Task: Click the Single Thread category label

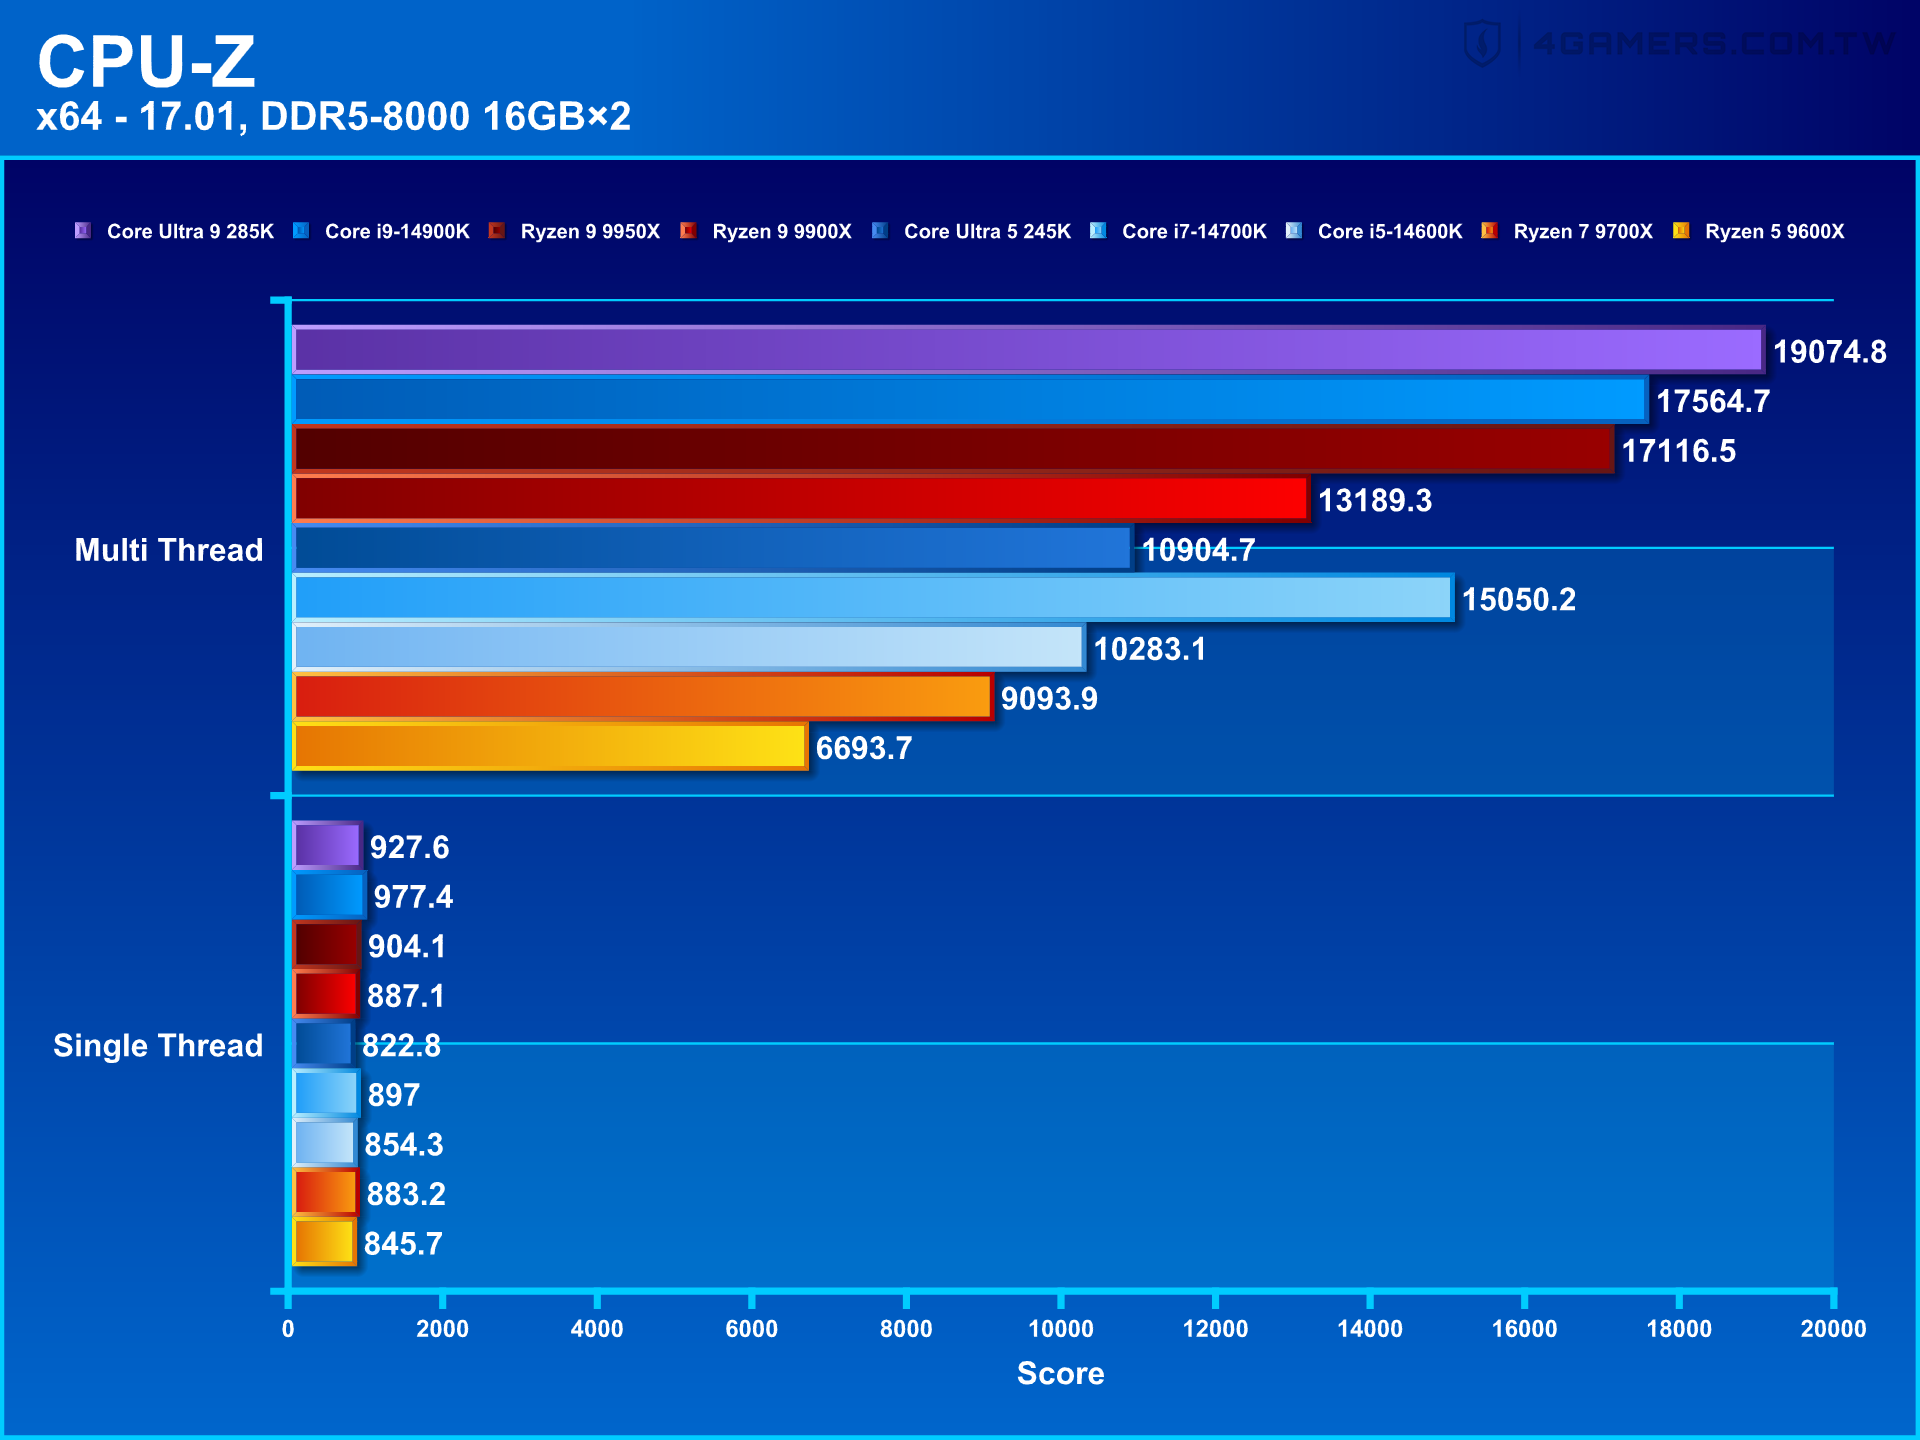Action: pyautogui.click(x=158, y=1046)
